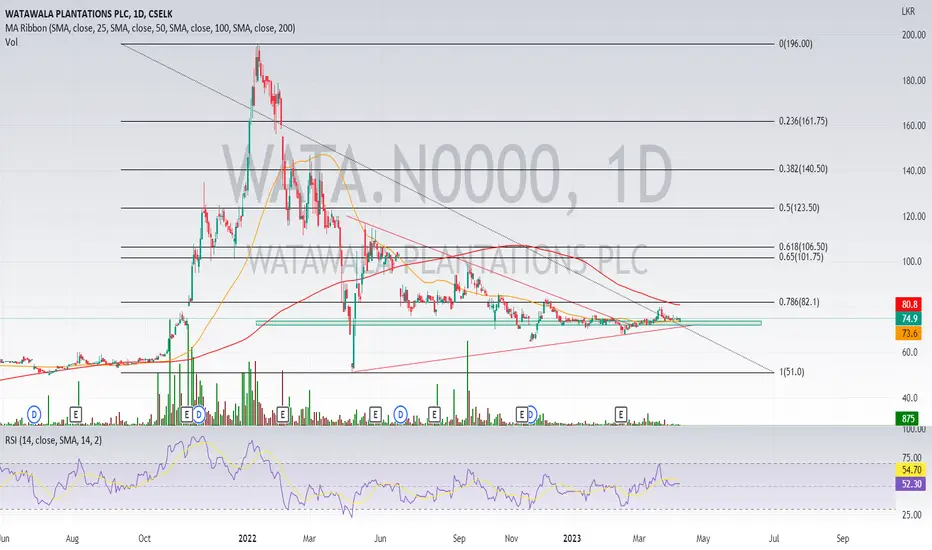Viewport: 932px width, 550px height.
Task: Click the 180.00 price axis label
Action: click(x=914, y=80)
